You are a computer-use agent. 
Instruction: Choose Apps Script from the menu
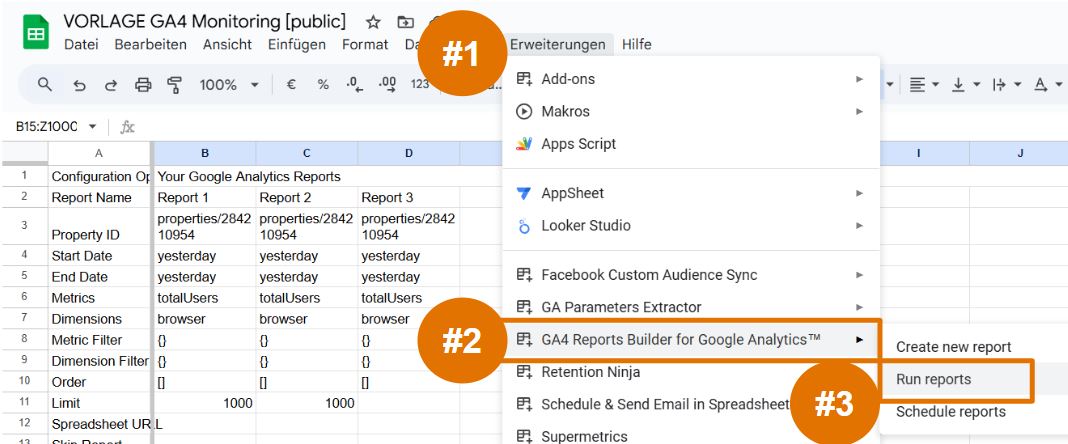[x=578, y=144]
